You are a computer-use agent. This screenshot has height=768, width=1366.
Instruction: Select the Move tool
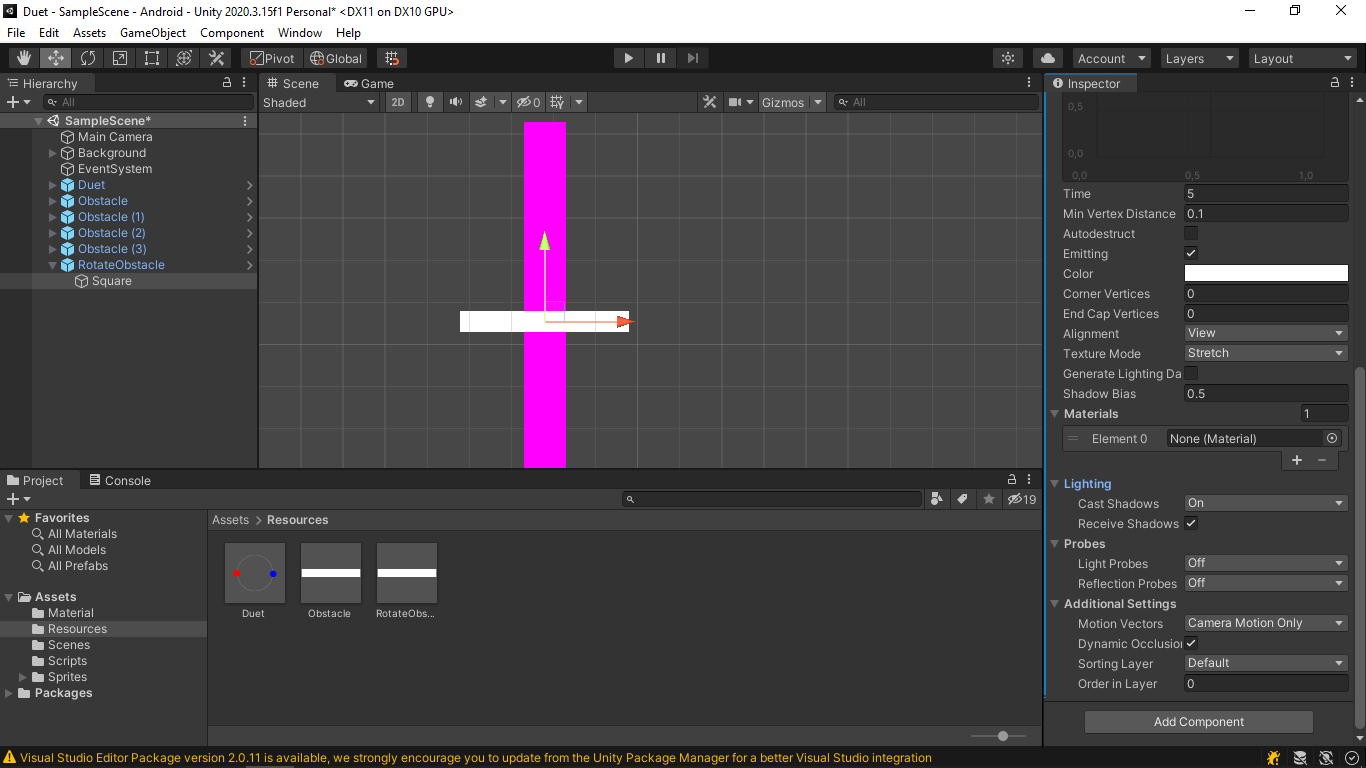click(56, 58)
